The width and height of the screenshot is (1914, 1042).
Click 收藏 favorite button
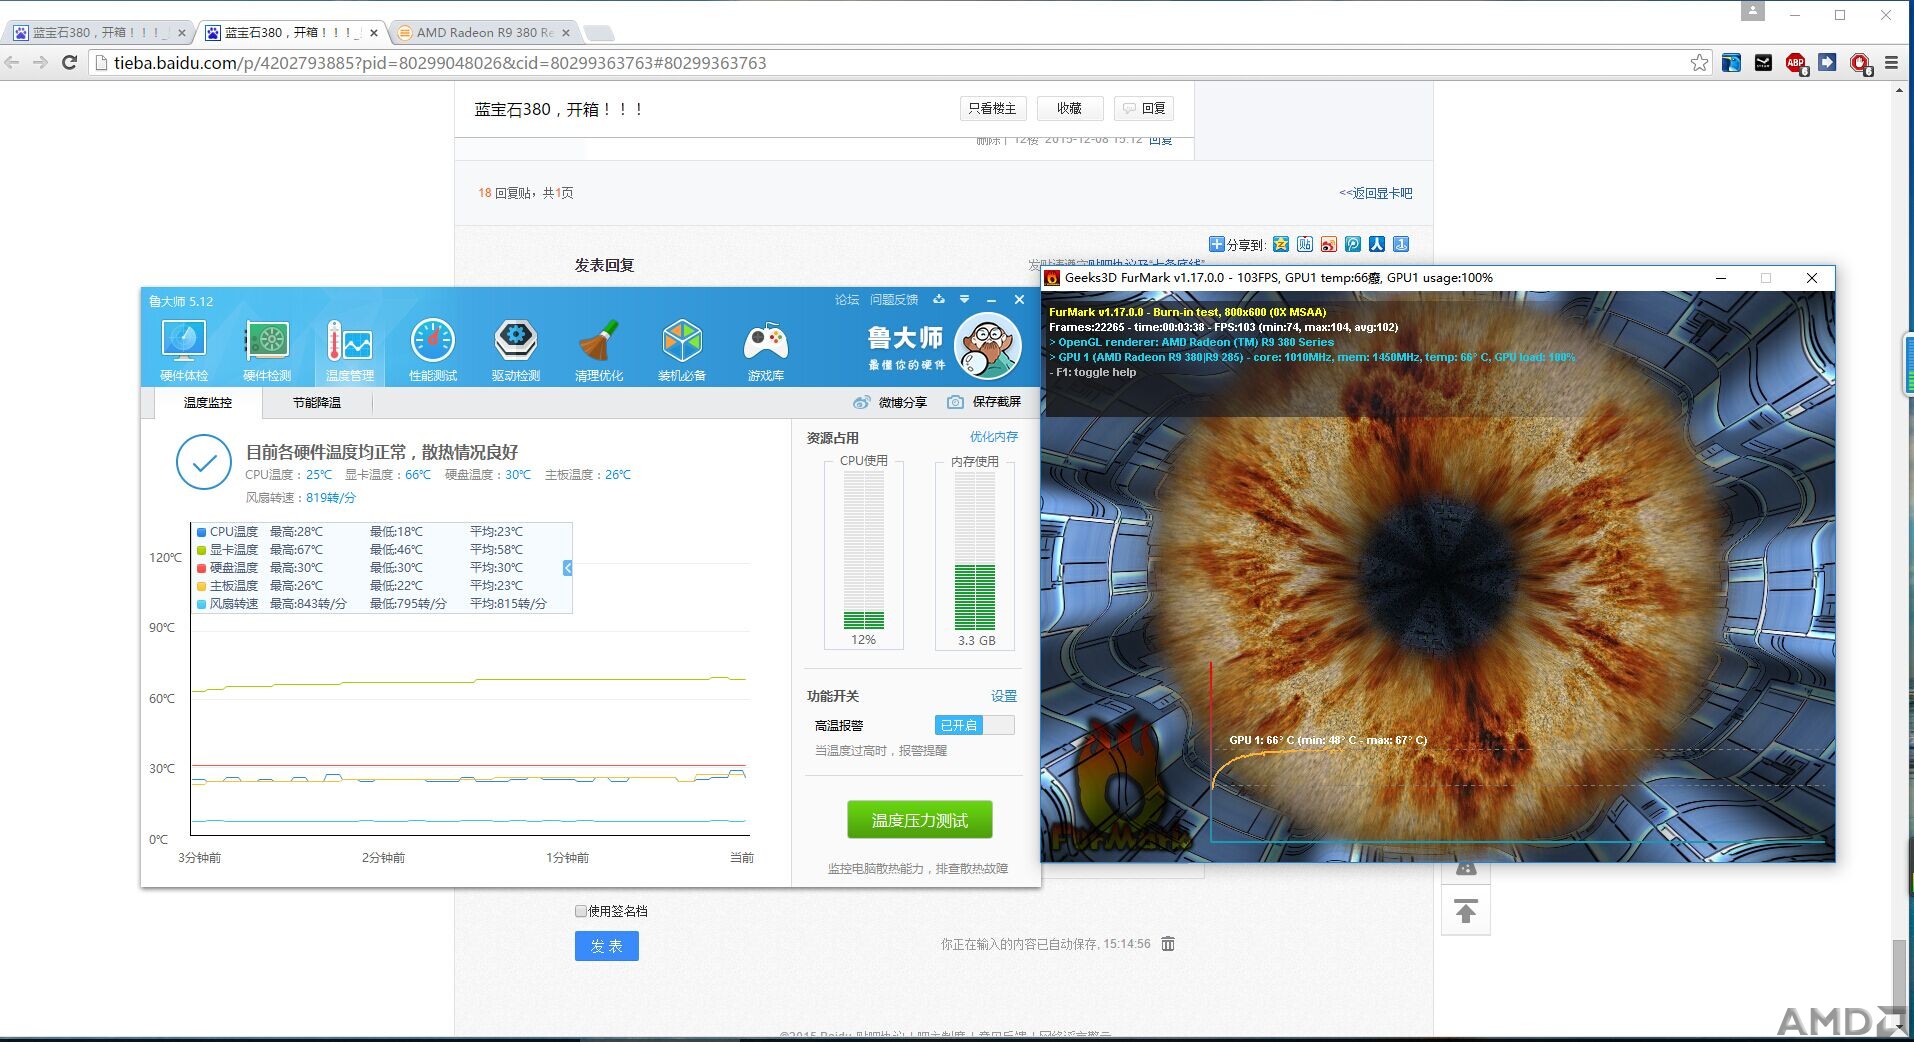1070,108
